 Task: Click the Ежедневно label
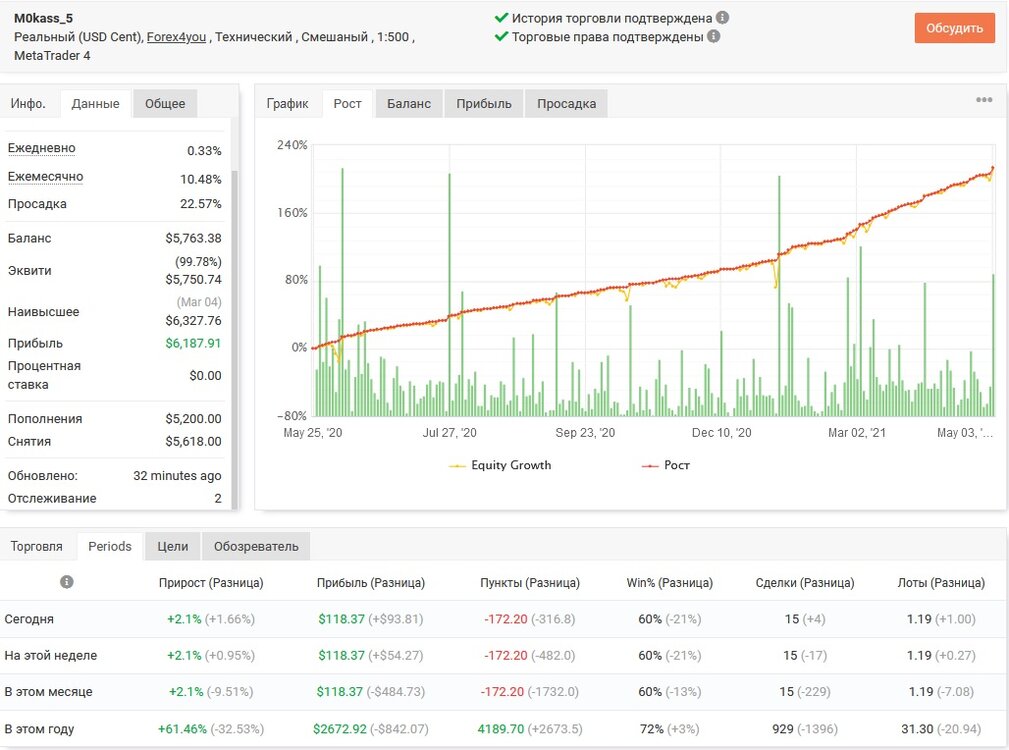(x=42, y=148)
